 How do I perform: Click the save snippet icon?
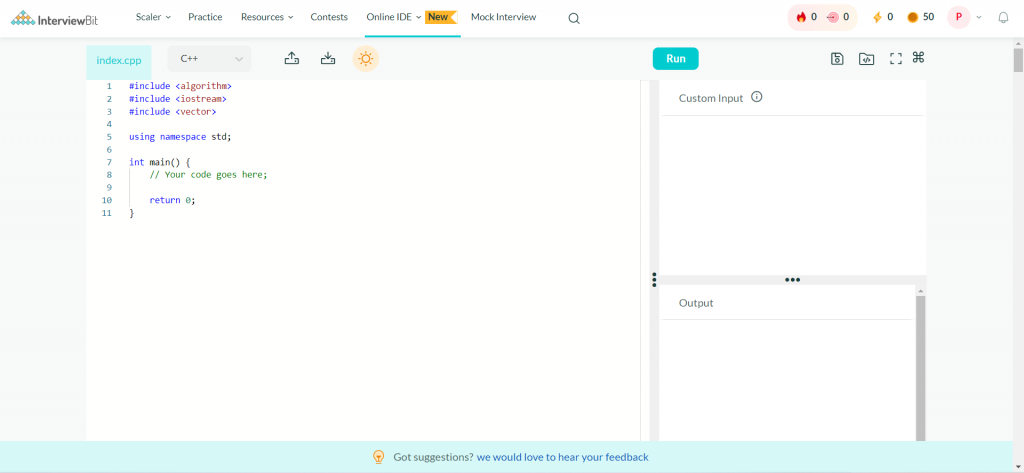pos(838,59)
